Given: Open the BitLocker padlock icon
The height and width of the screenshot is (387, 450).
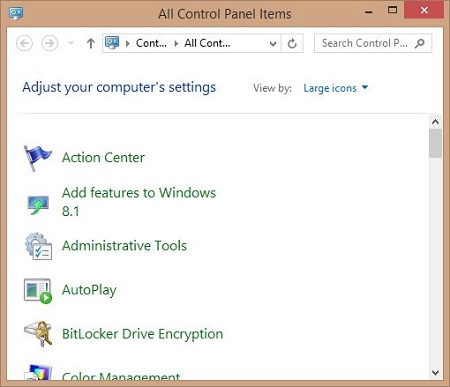Looking at the screenshot, I should (38, 334).
